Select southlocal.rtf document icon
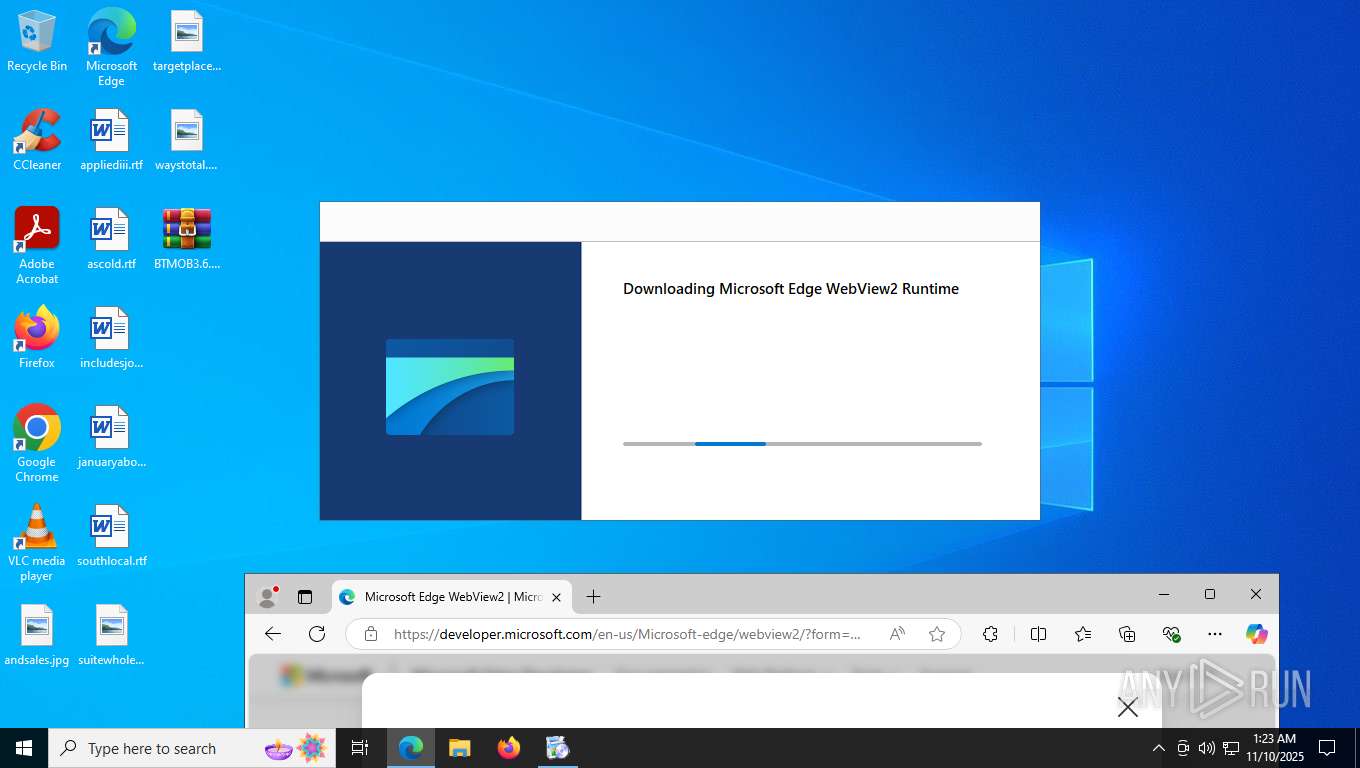The image size is (1360, 768). pos(111,536)
